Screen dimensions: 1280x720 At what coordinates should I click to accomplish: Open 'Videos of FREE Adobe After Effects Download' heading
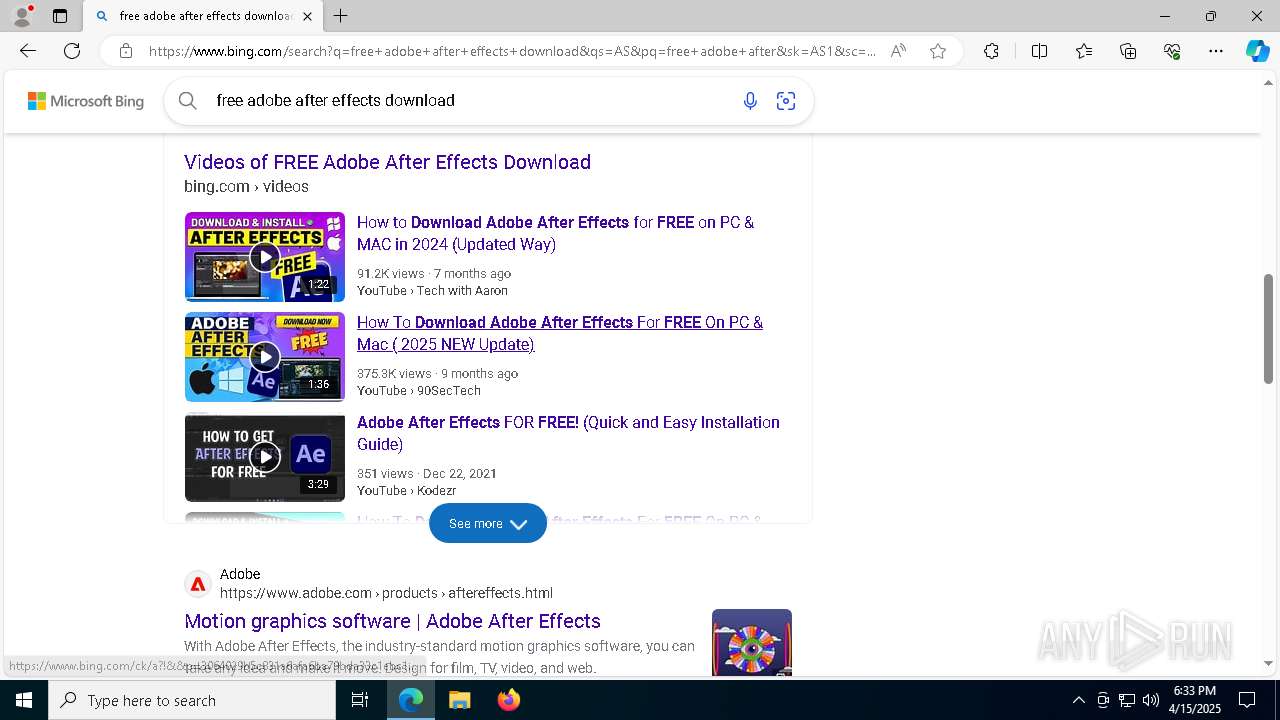tap(387, 162)
